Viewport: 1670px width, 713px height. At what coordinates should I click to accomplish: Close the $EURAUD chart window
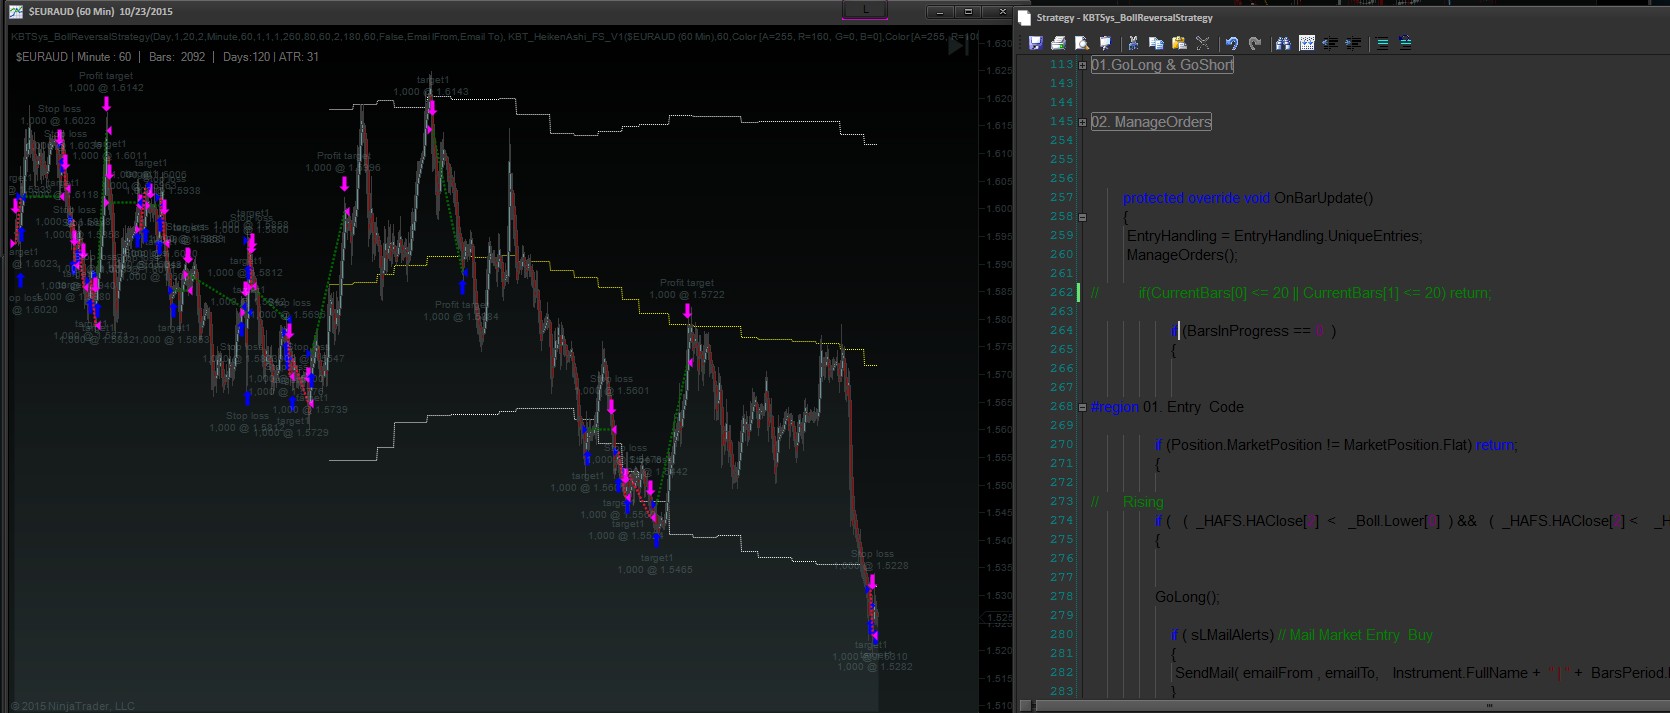pos(1002,12)
